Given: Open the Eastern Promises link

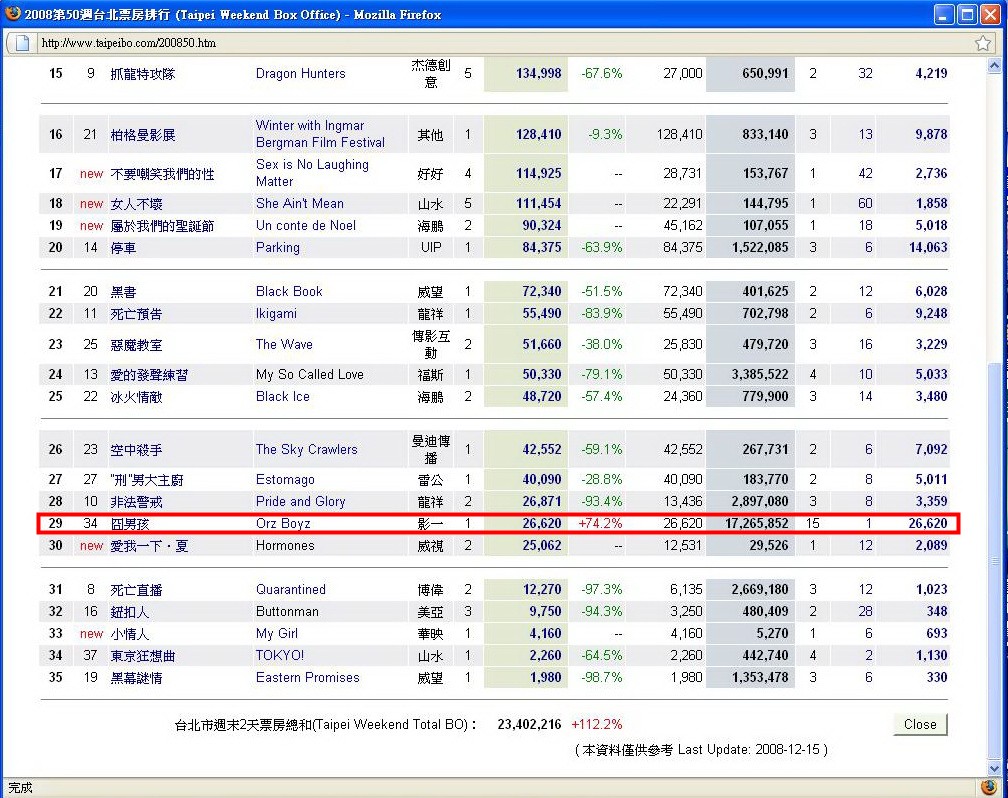Looking at the screenshot, I should [307, 677].
